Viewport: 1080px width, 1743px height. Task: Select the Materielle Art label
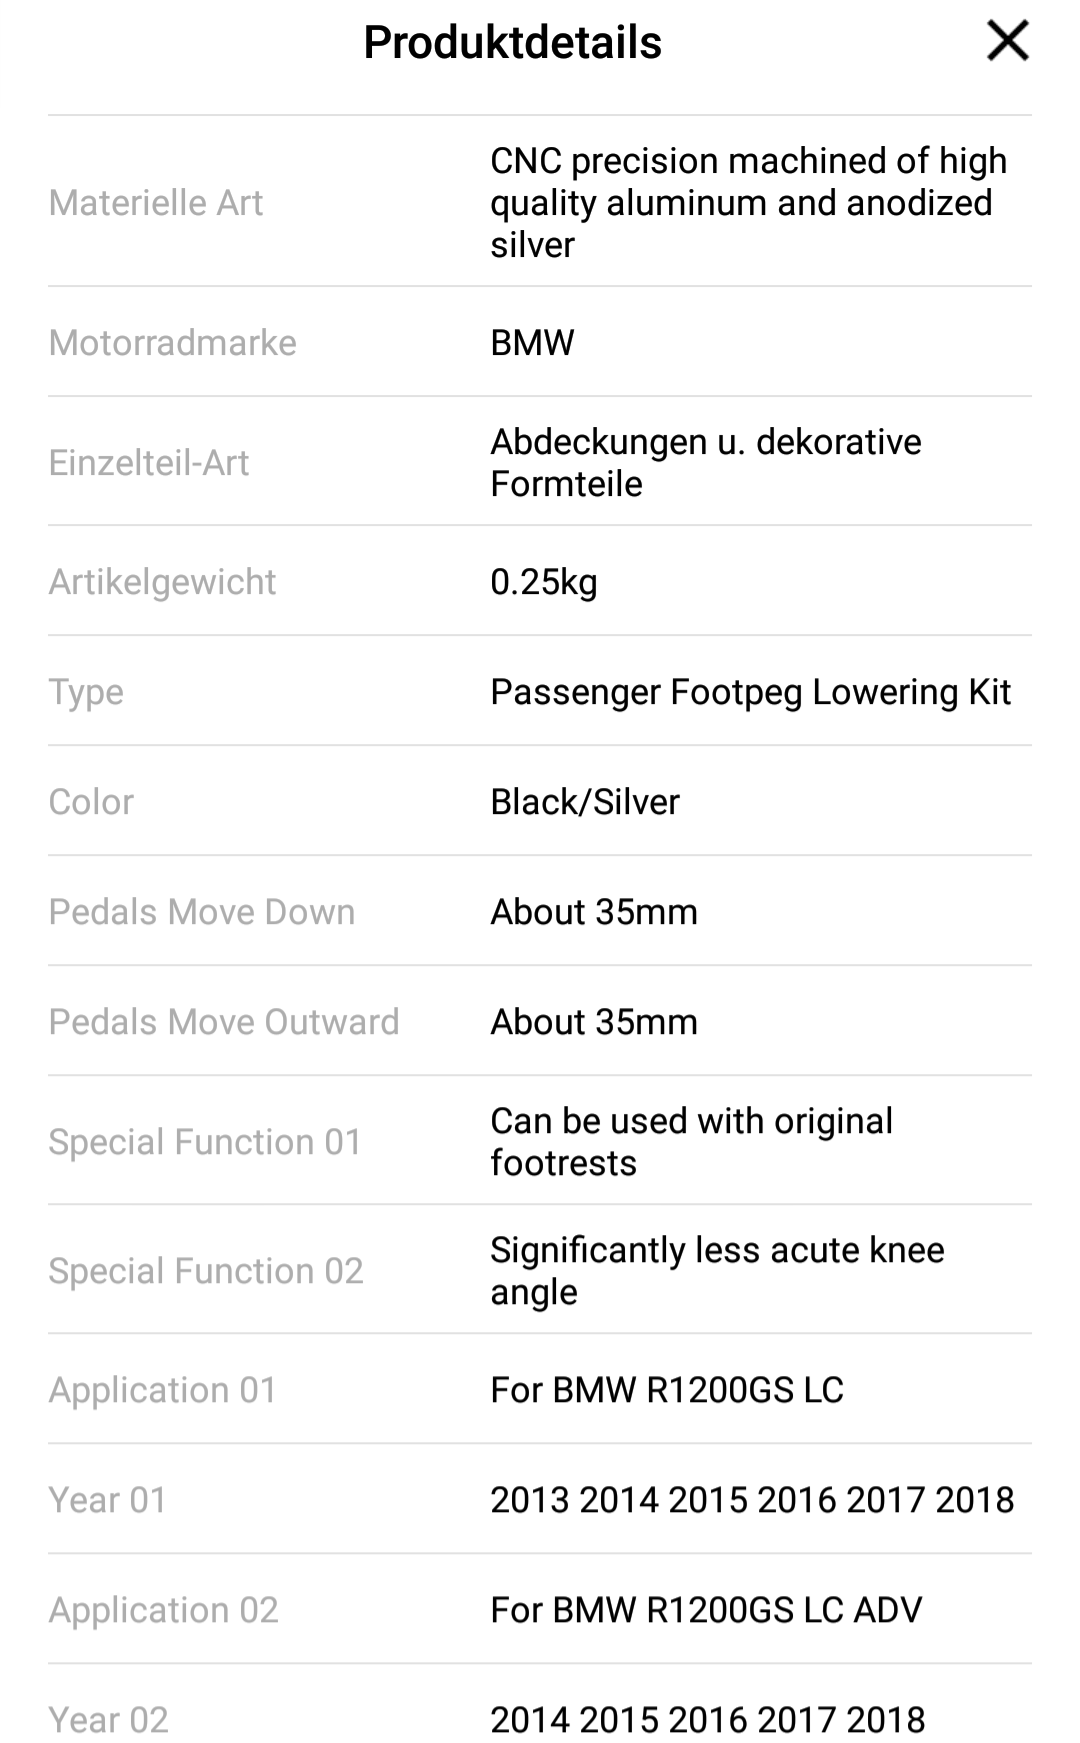tap(155, 202)
